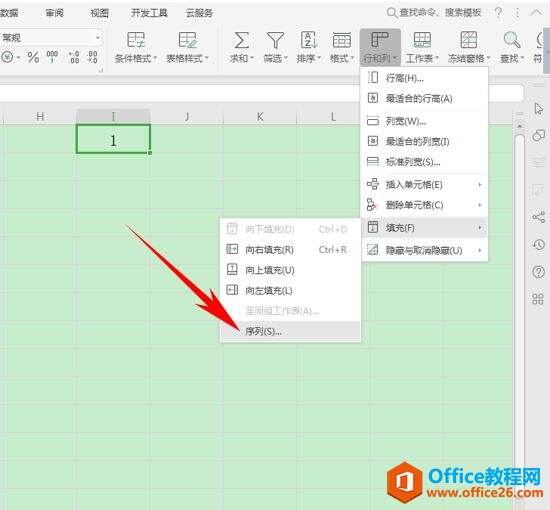Click the selection pointer icon in right sidebar
Screen dimensions: 550x510
[x=538, y=109]
